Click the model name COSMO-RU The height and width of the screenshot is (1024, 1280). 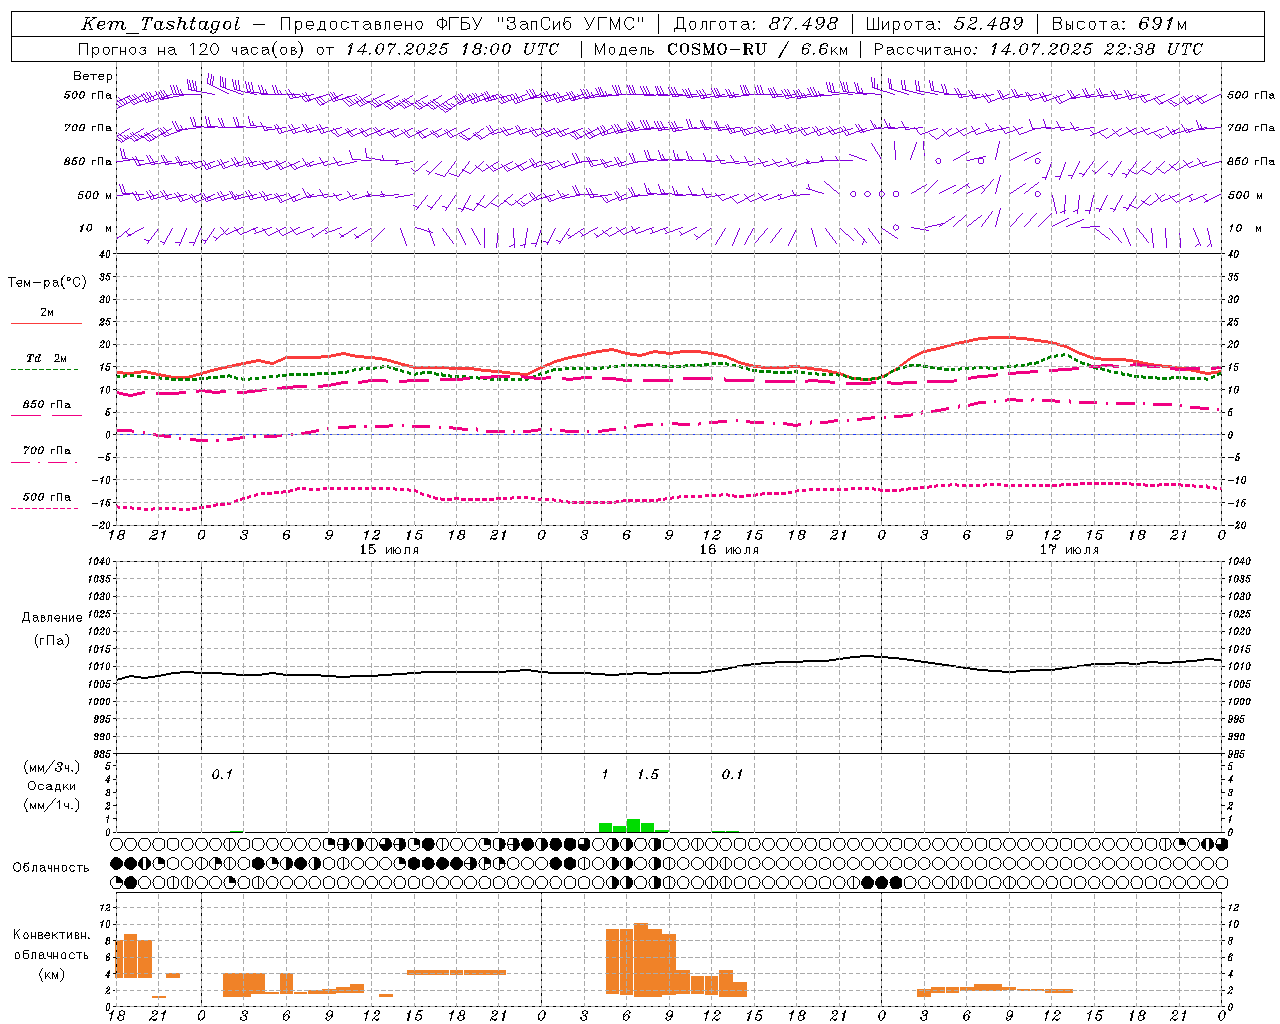coord(717,49)
